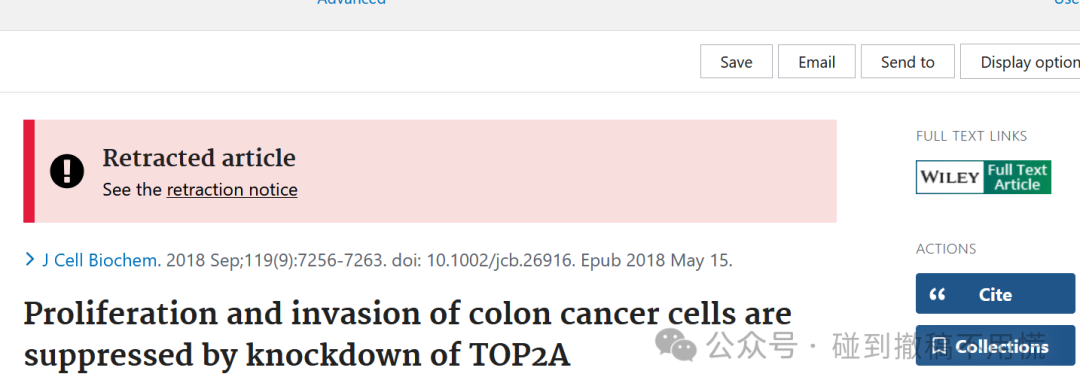Open the Advanced search link at top
The image size is (1080, 389).
pos(351,3)
